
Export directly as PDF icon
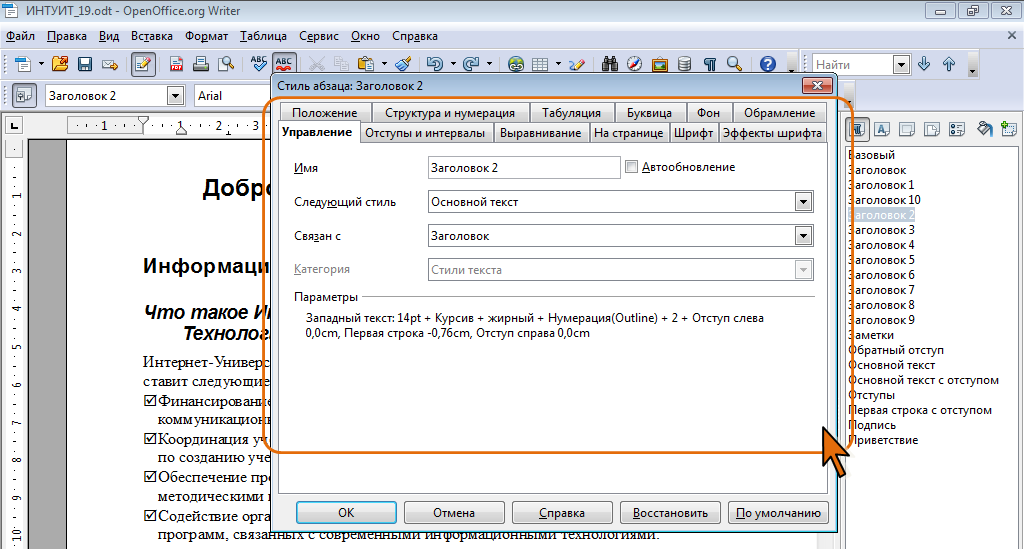coord(176,64)
